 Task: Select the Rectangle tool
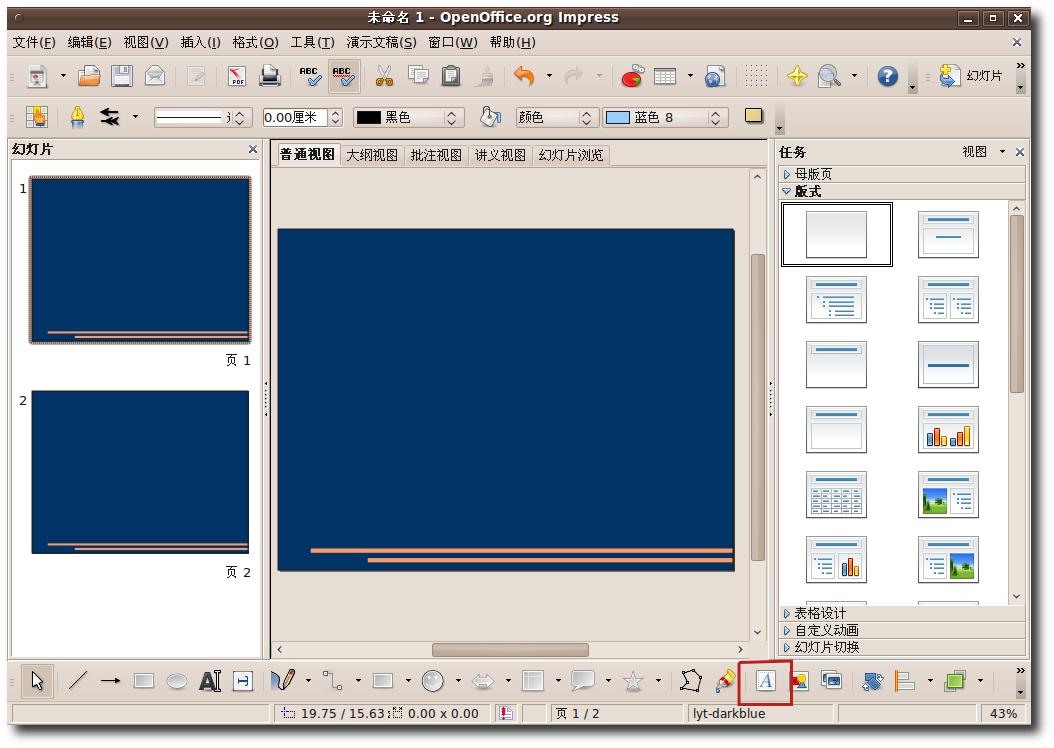click(x=144, y=681)
